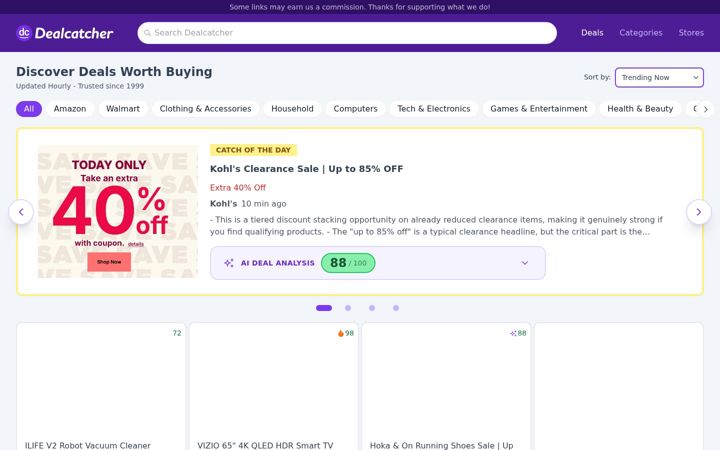
Task: Open Hoka & On Running Shoes Sale deal
Action: click(x=441, y=445)
